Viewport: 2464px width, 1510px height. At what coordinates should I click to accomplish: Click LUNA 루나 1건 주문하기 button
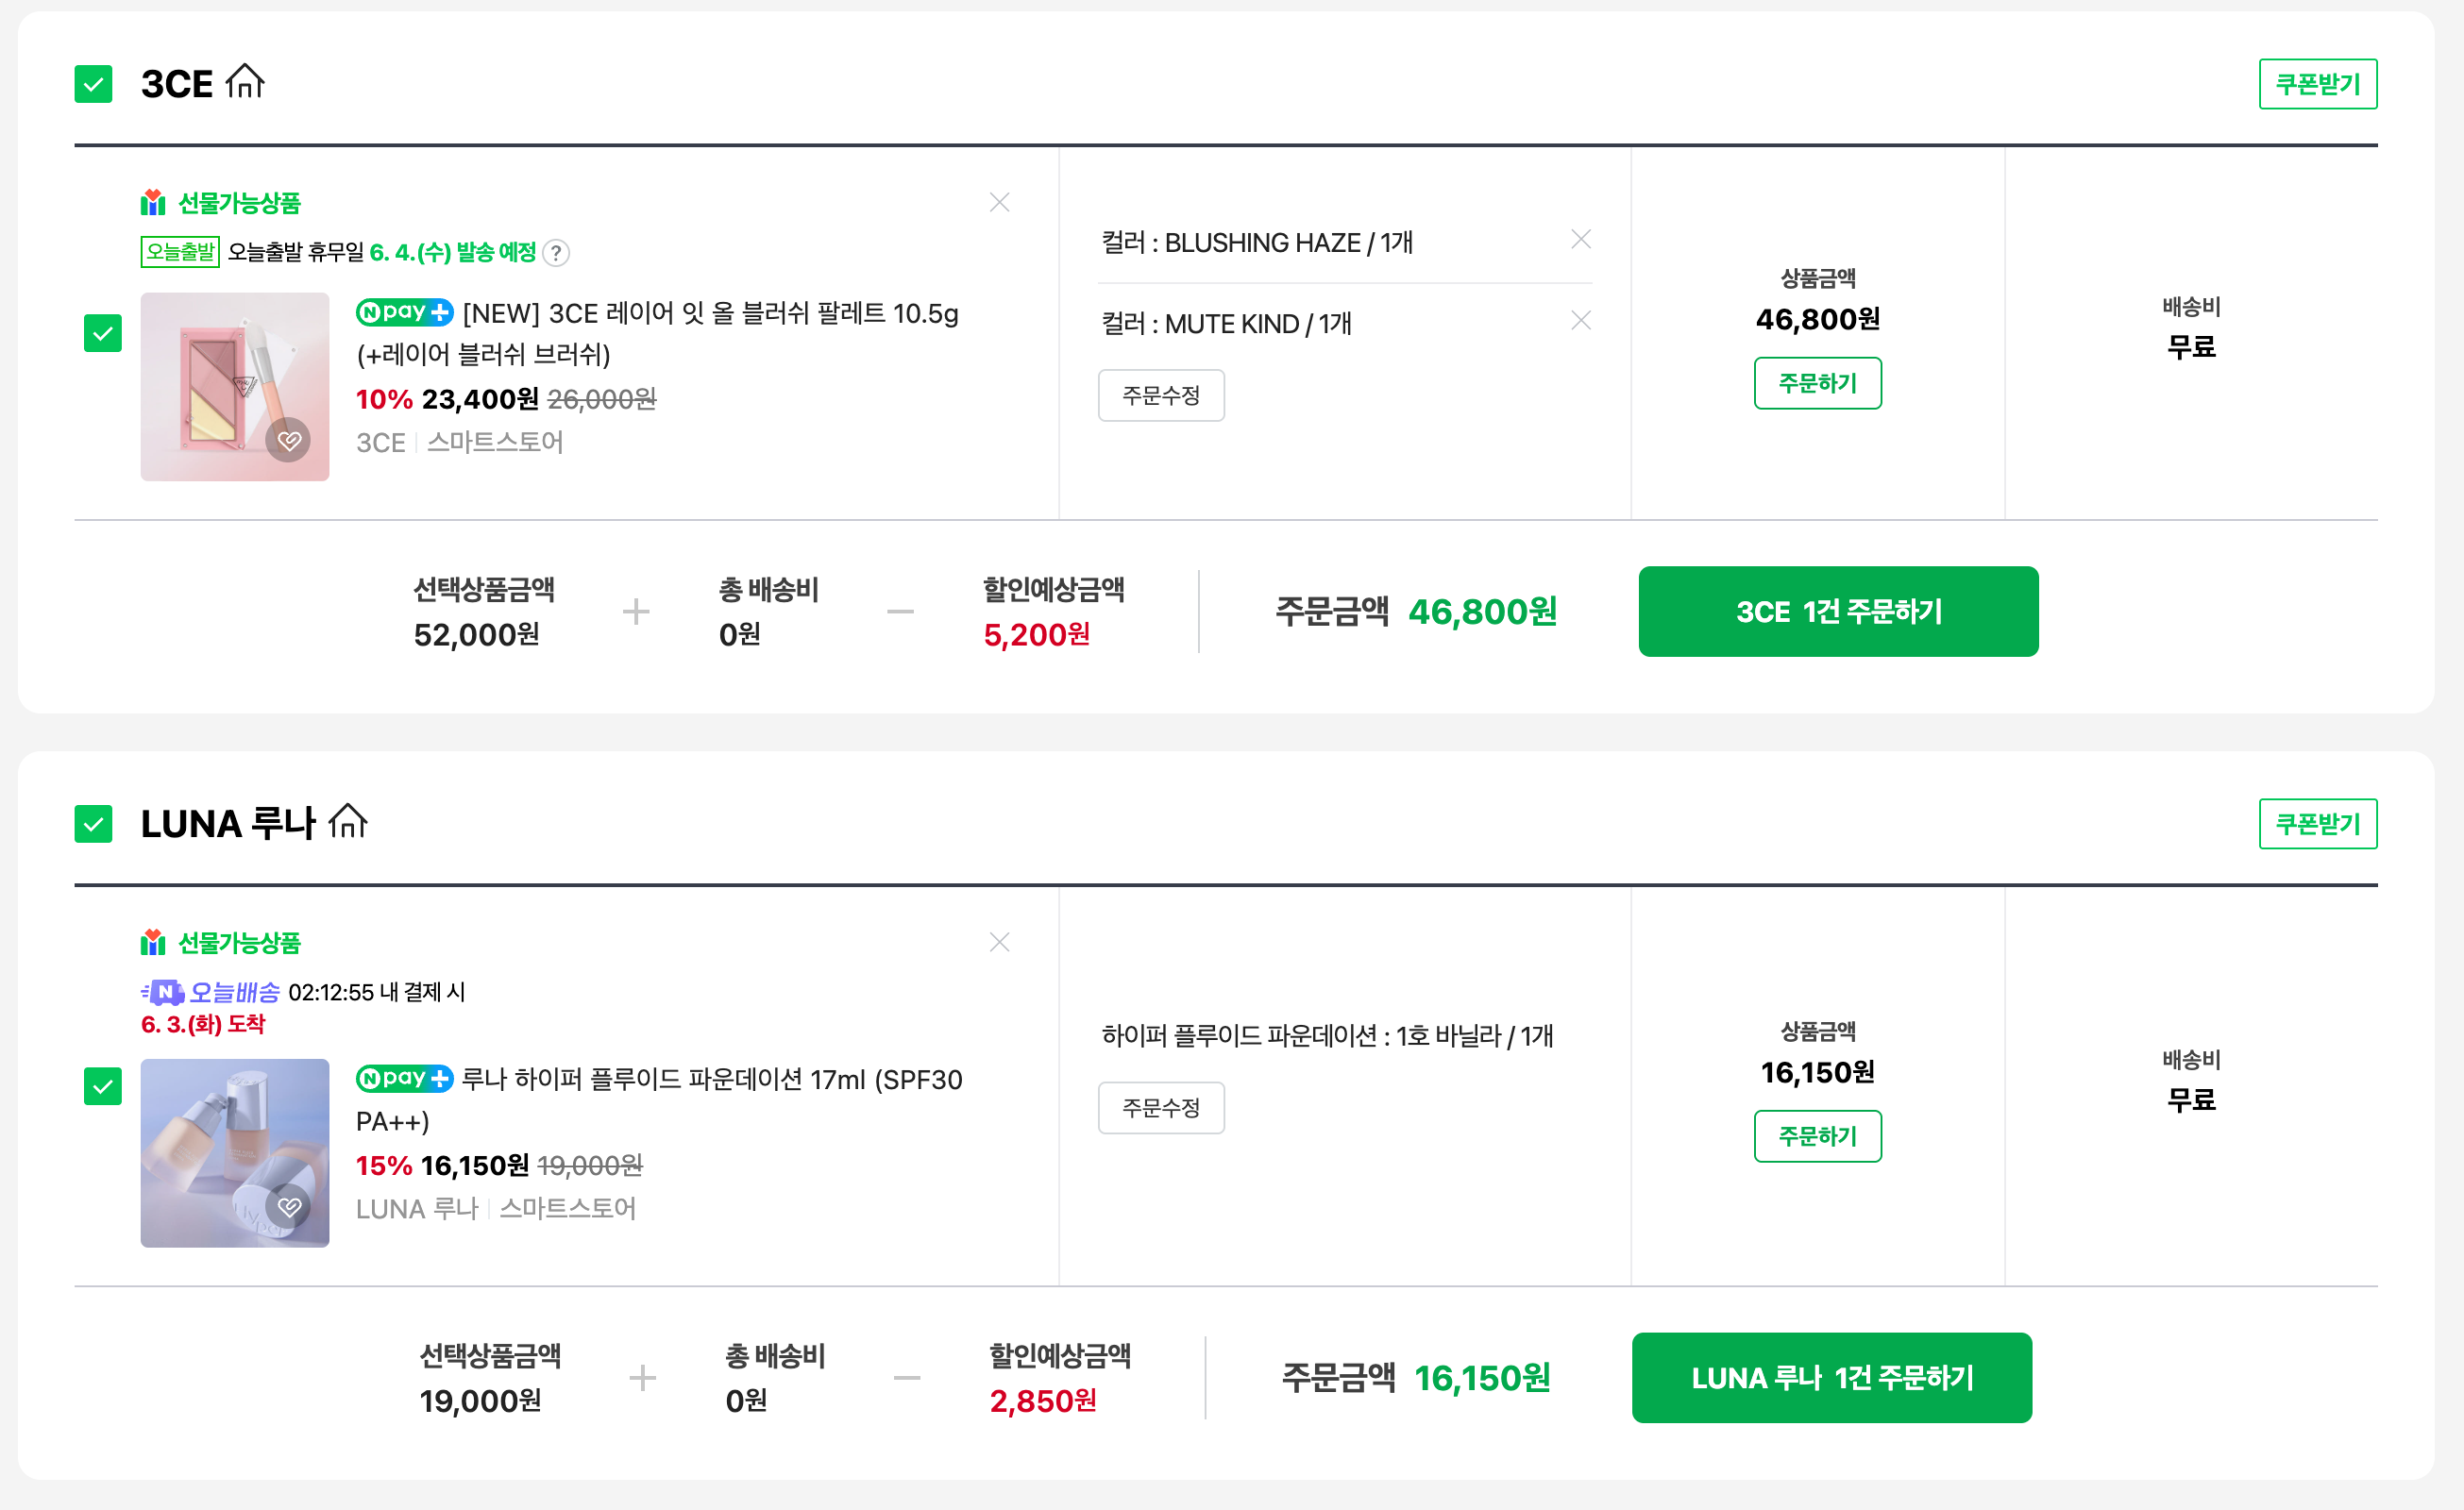pyautogui.click(x=1831, y=1378)
